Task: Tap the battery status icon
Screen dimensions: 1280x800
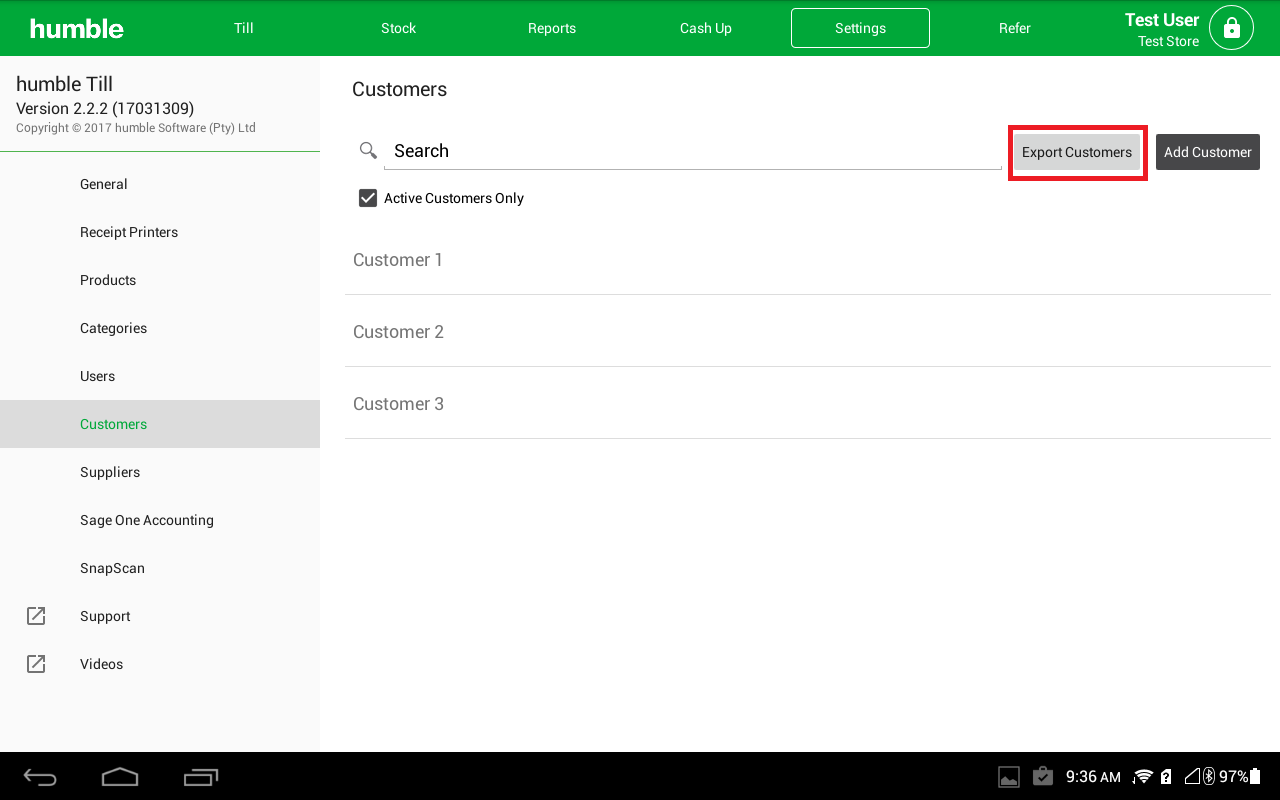Action: click(1255, 777)
